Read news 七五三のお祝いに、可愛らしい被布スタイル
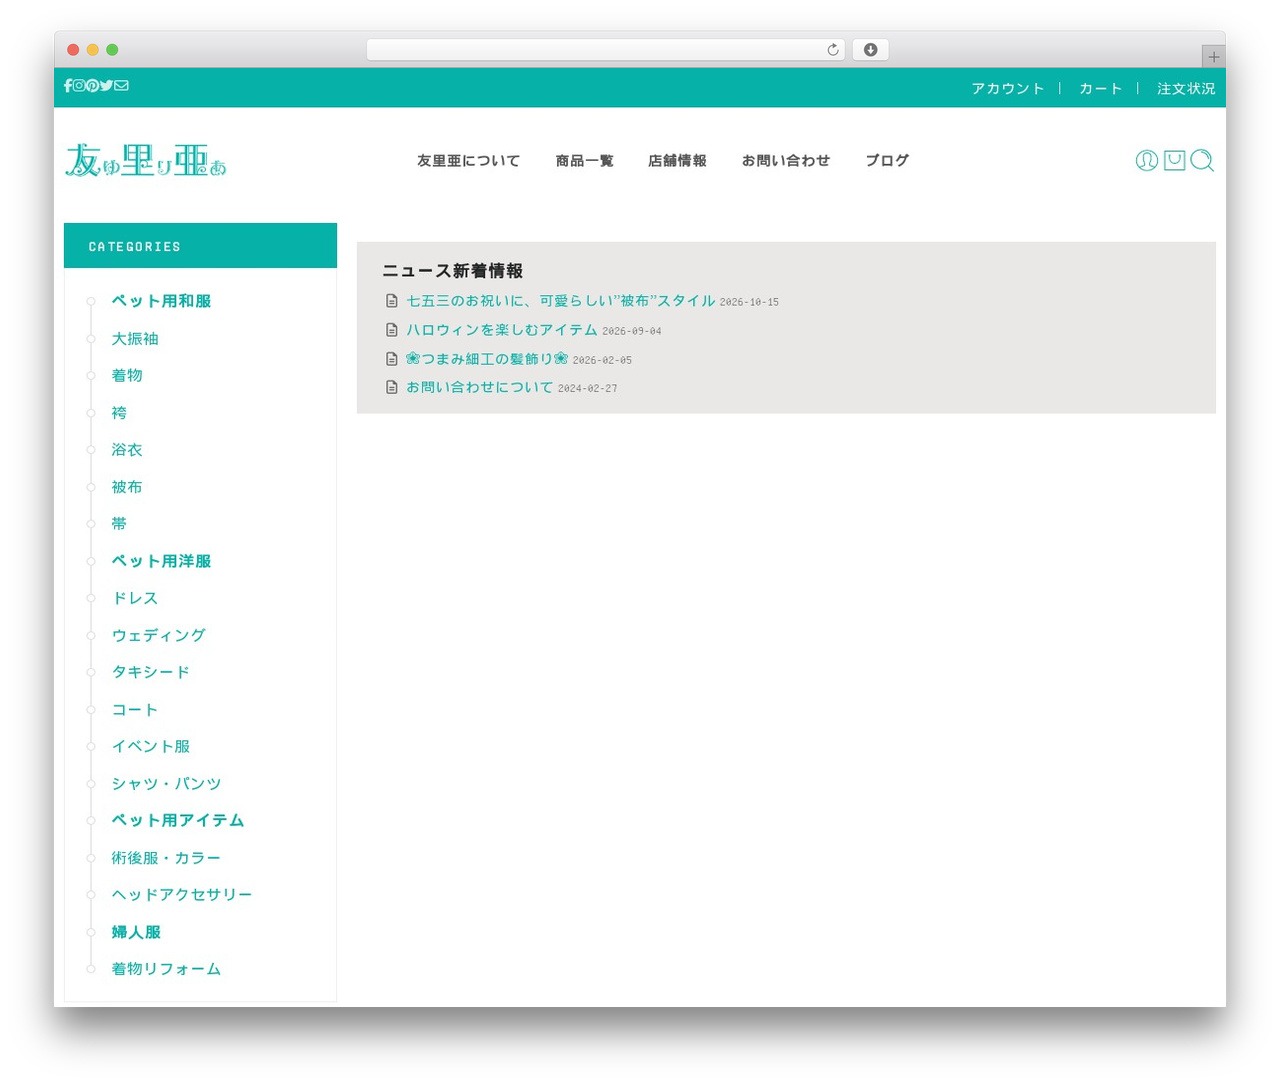1280x1084 pixels. point(560,301)
